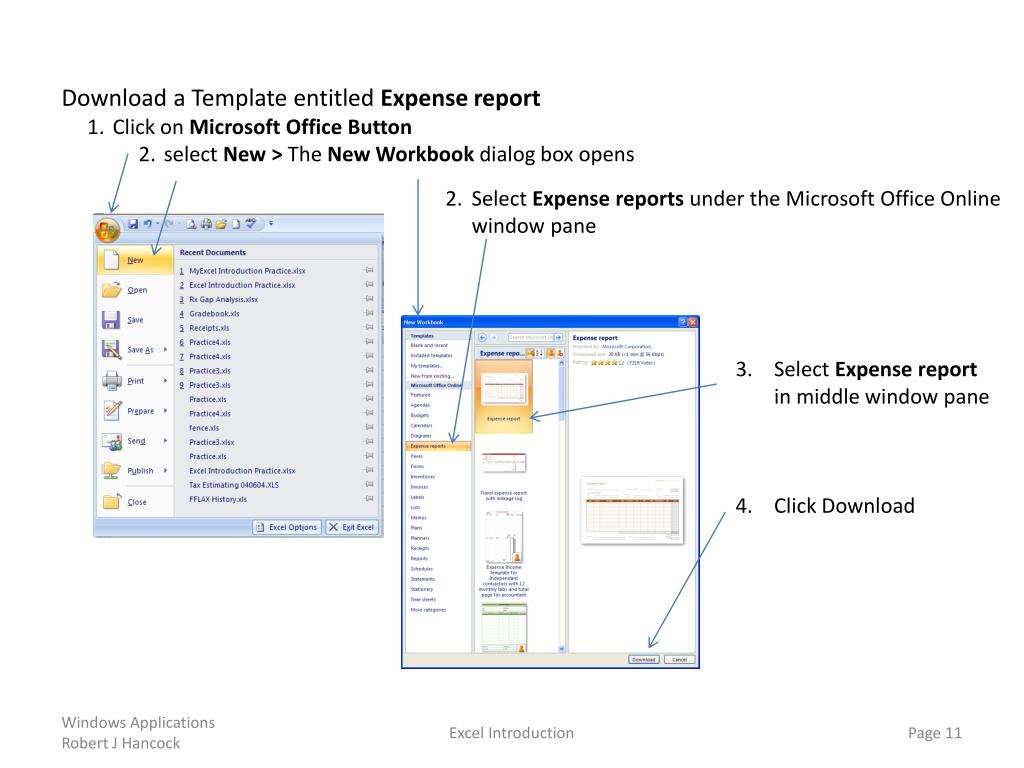
Task: Toggle pin for Rx Gap Analysis.xlsx
Action: click(x=369, y=298)
